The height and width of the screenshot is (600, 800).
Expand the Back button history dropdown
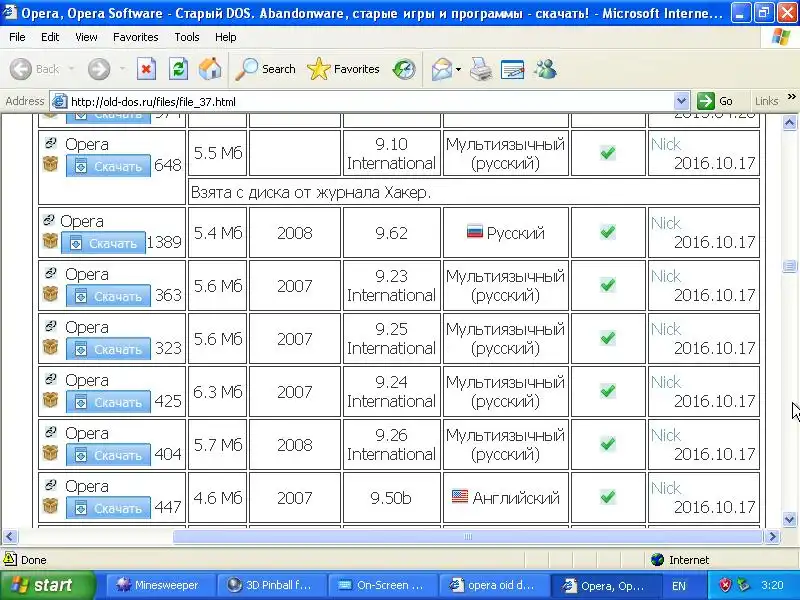coord(71,69)
